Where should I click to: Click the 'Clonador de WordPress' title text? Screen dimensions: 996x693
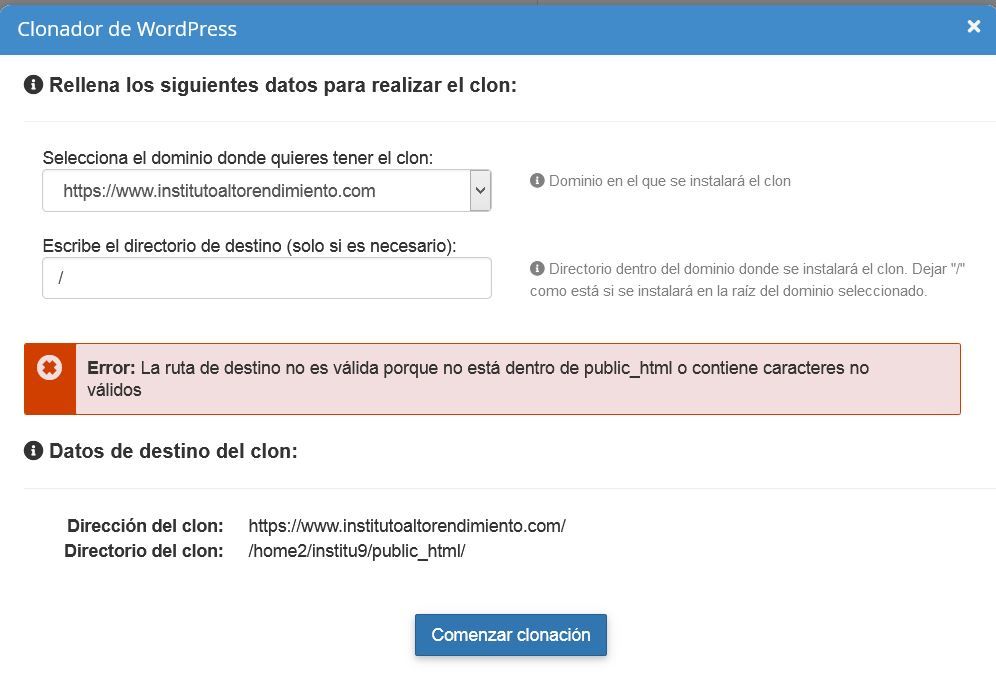click(127, 29)
